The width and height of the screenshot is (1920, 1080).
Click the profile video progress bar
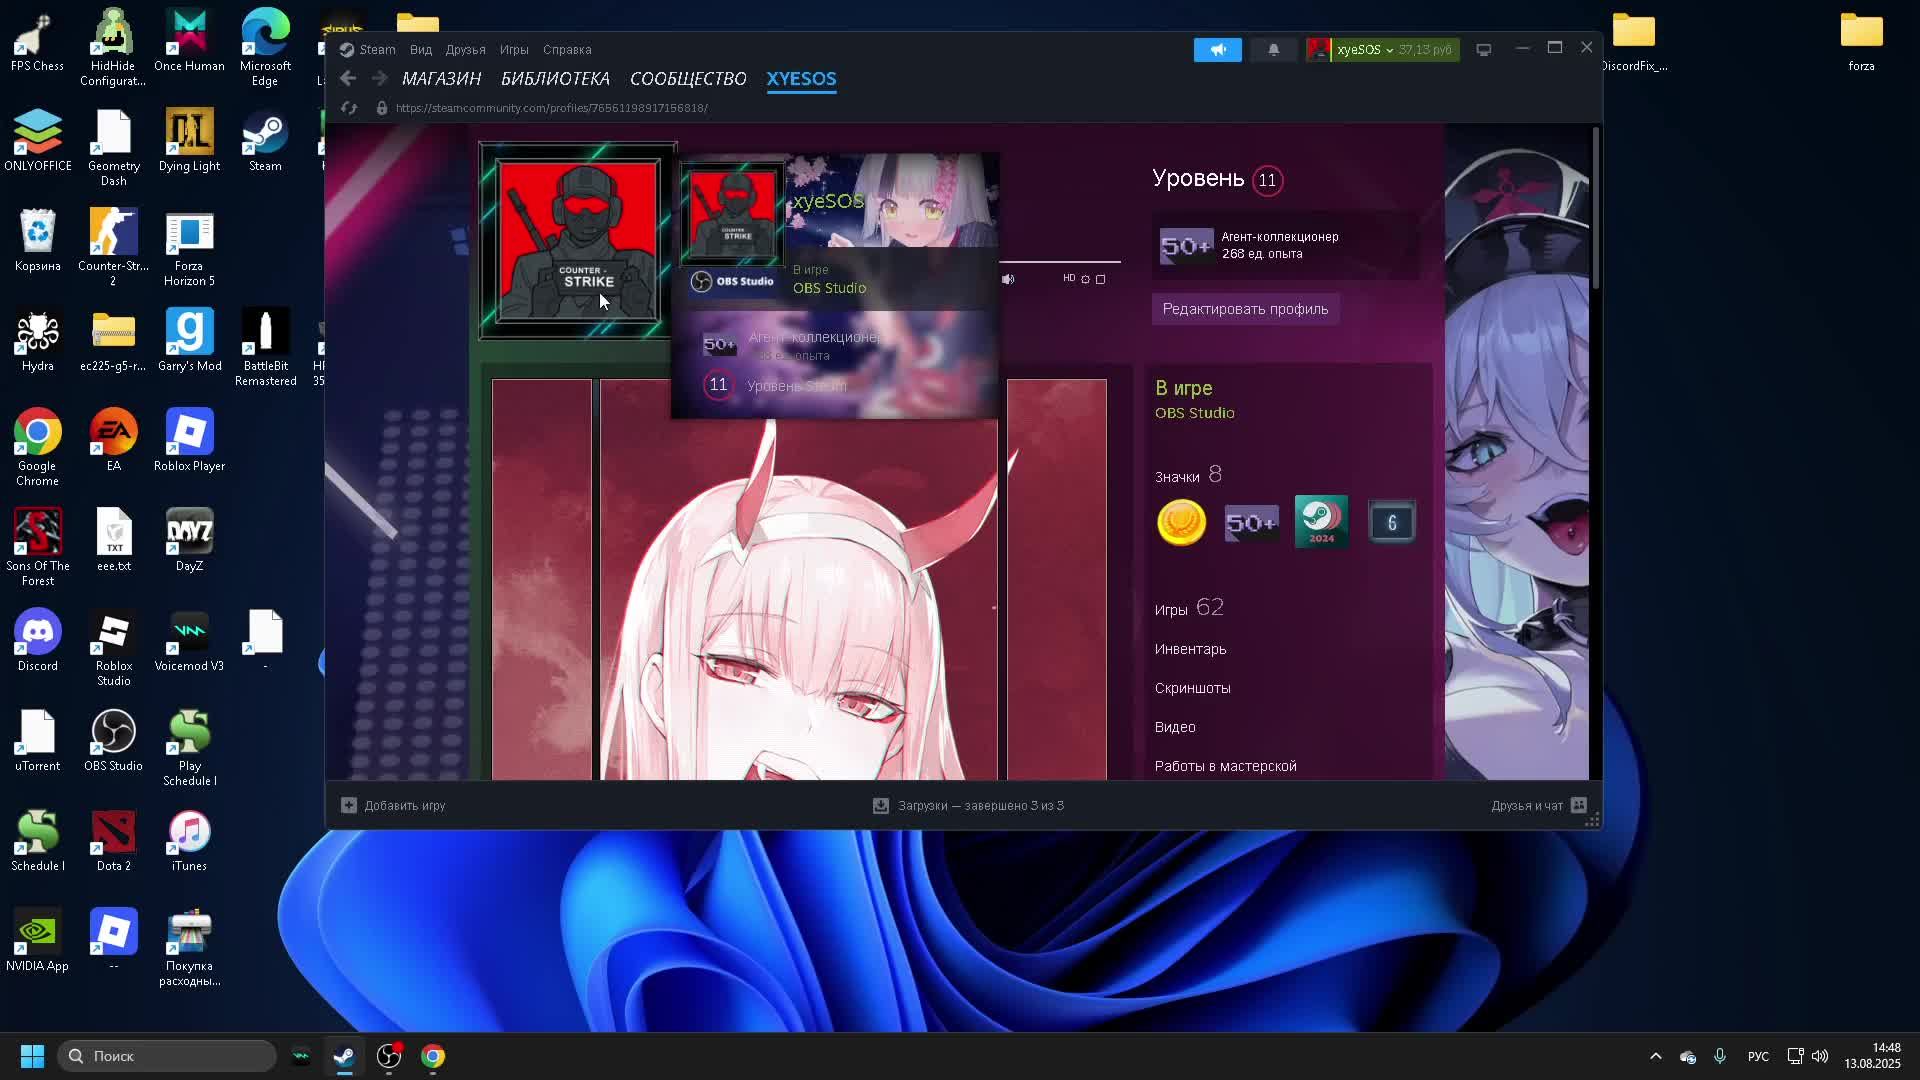click(x=1059, y=262)
